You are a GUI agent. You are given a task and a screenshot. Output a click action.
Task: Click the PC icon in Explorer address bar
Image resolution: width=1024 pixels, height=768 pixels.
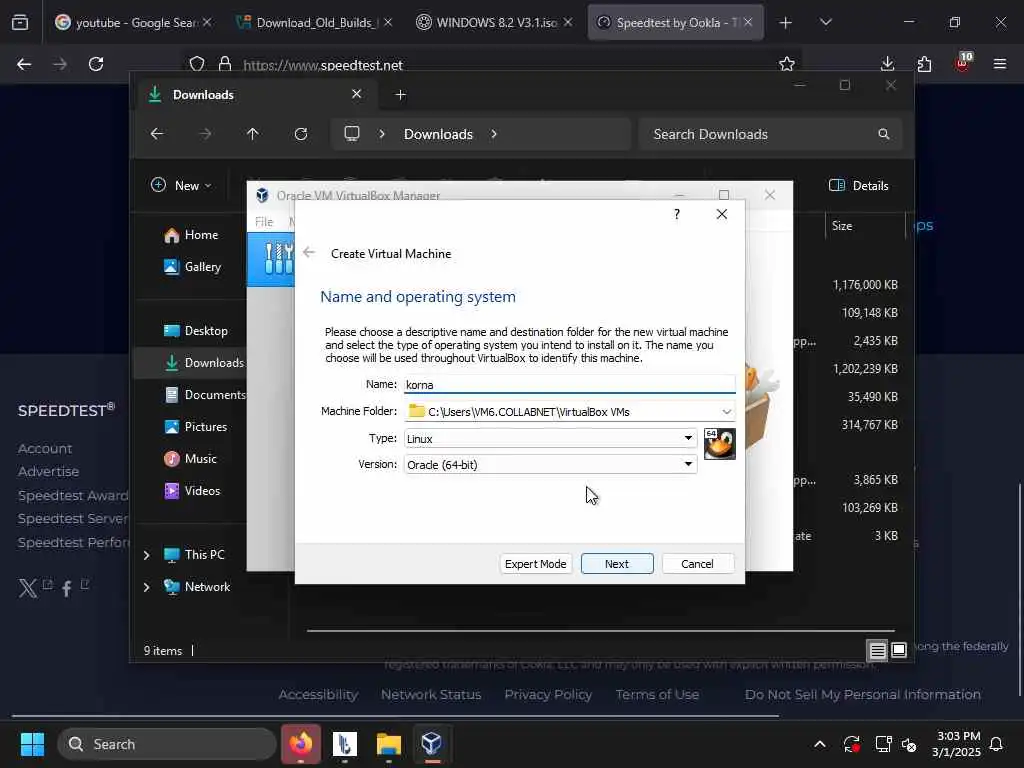(352, 134)
